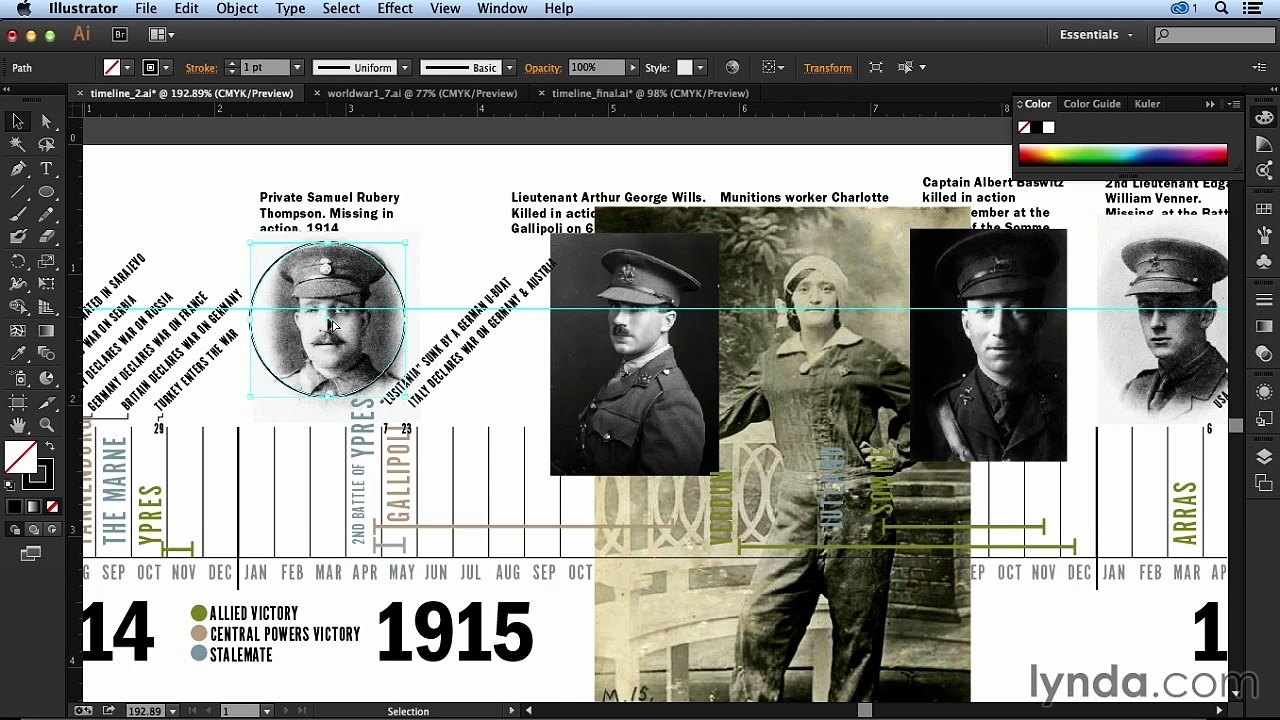1280x720 pixels.
Task: Set paint mode to Gradient
Action: pos(33,507)
